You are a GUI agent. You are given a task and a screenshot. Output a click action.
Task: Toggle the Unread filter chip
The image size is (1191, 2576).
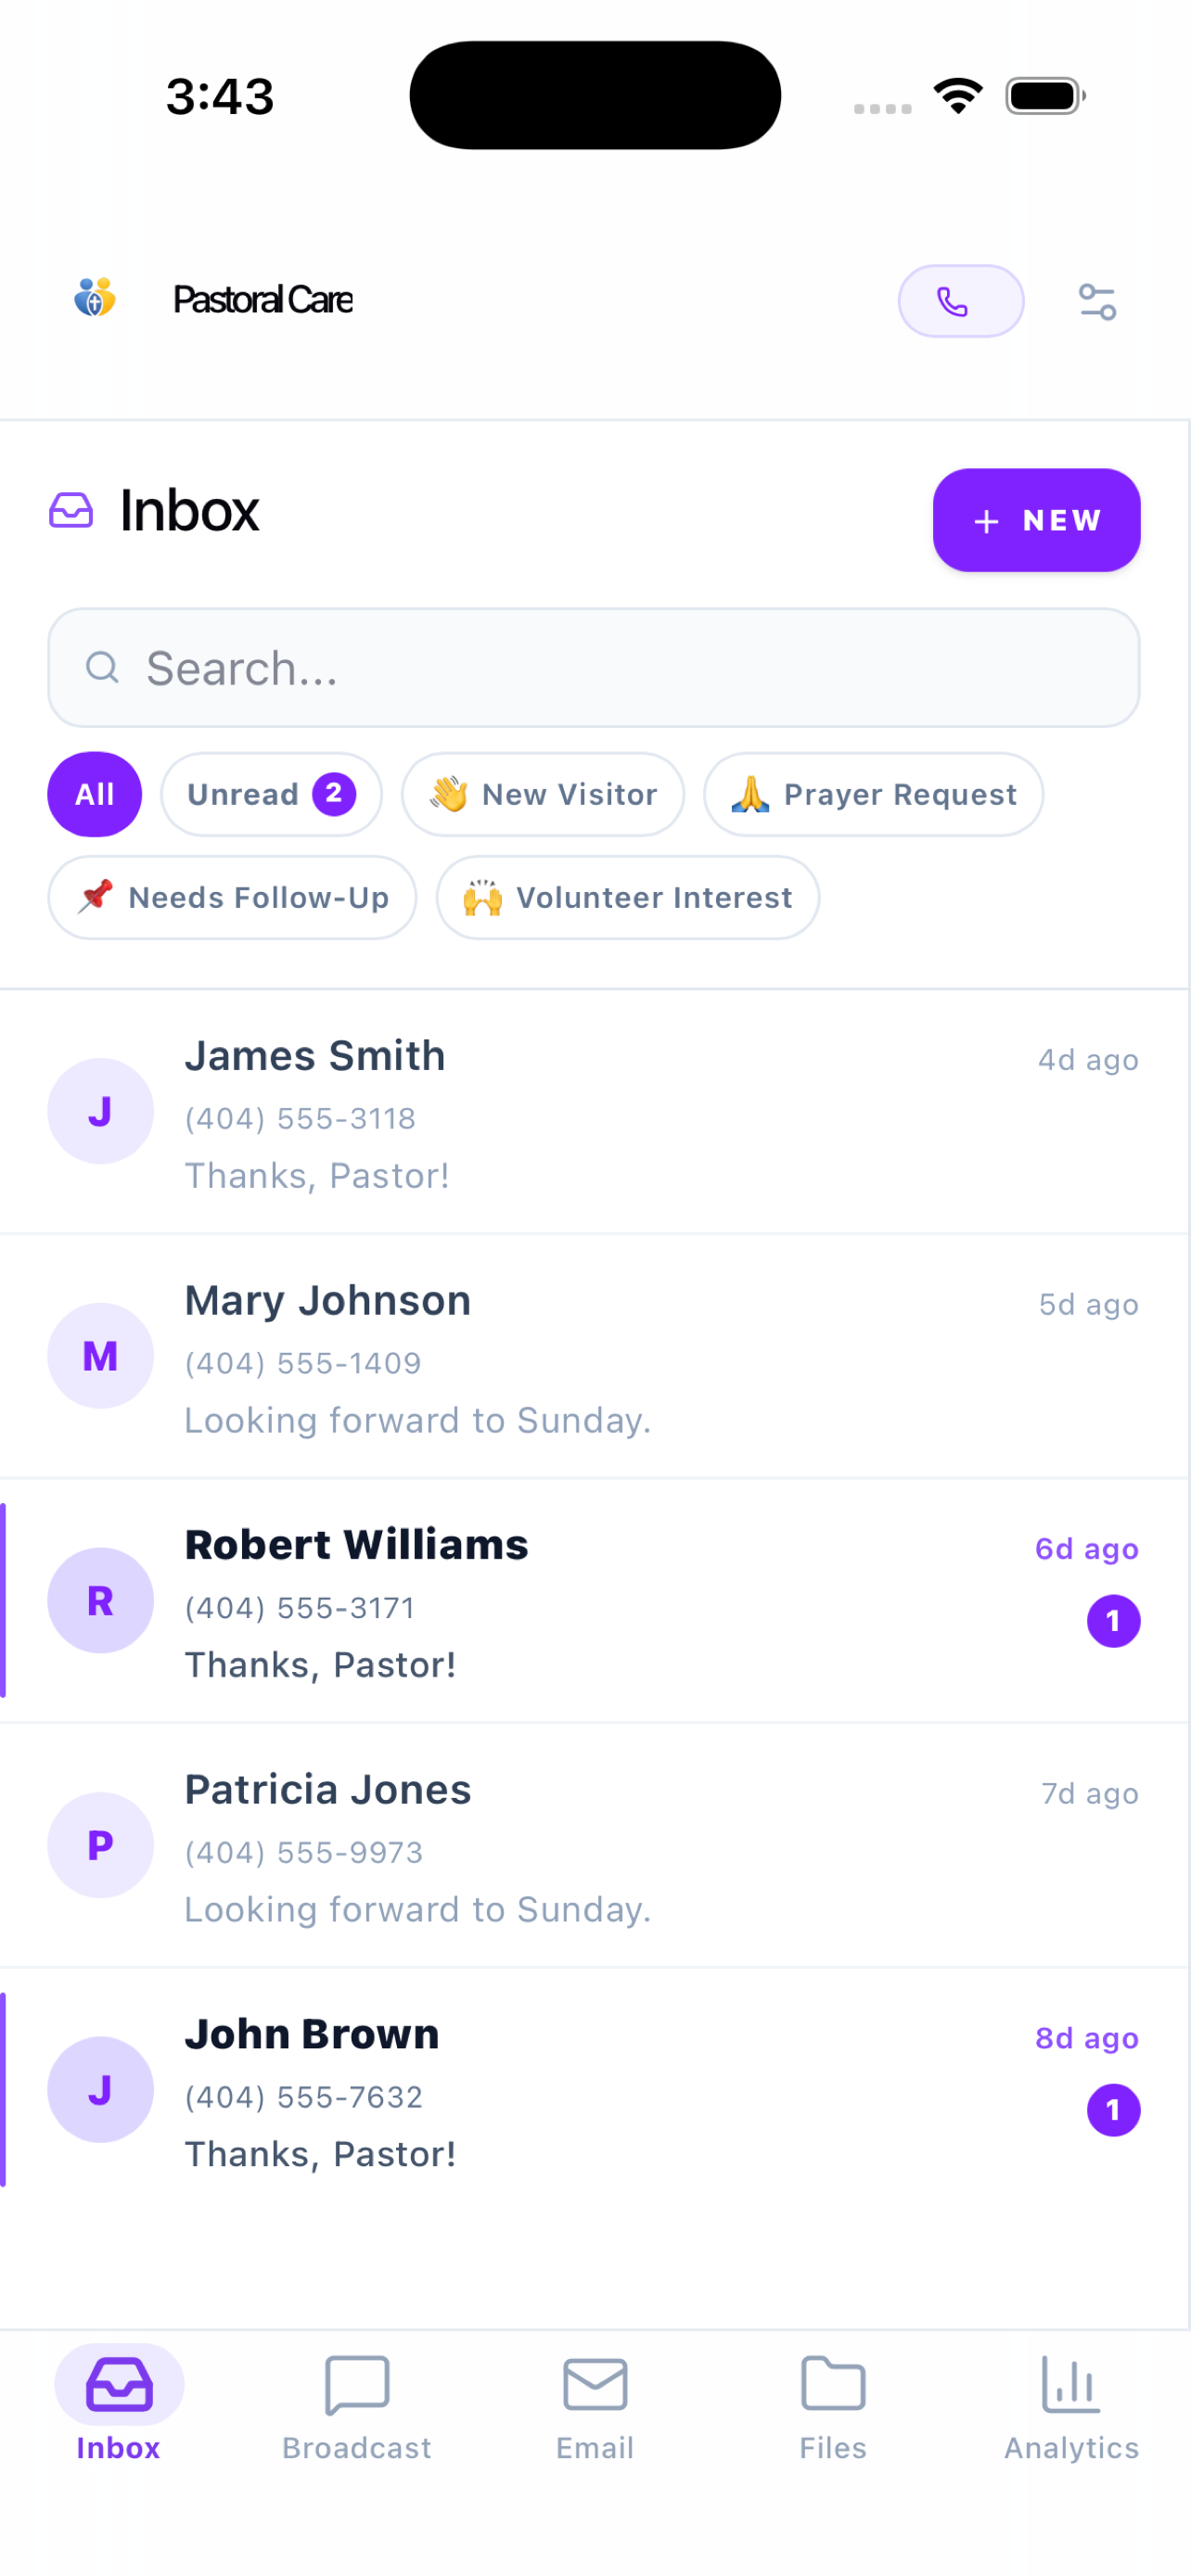(x=271, y=794)
